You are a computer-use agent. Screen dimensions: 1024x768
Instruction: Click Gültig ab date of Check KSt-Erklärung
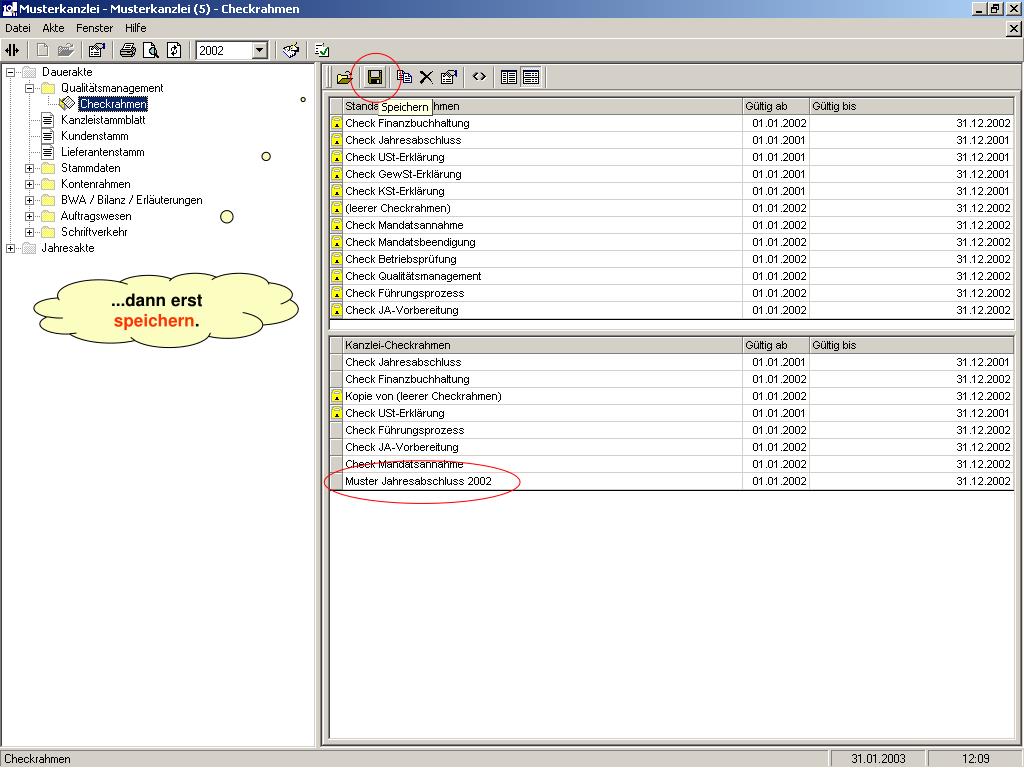click(779, 191)
